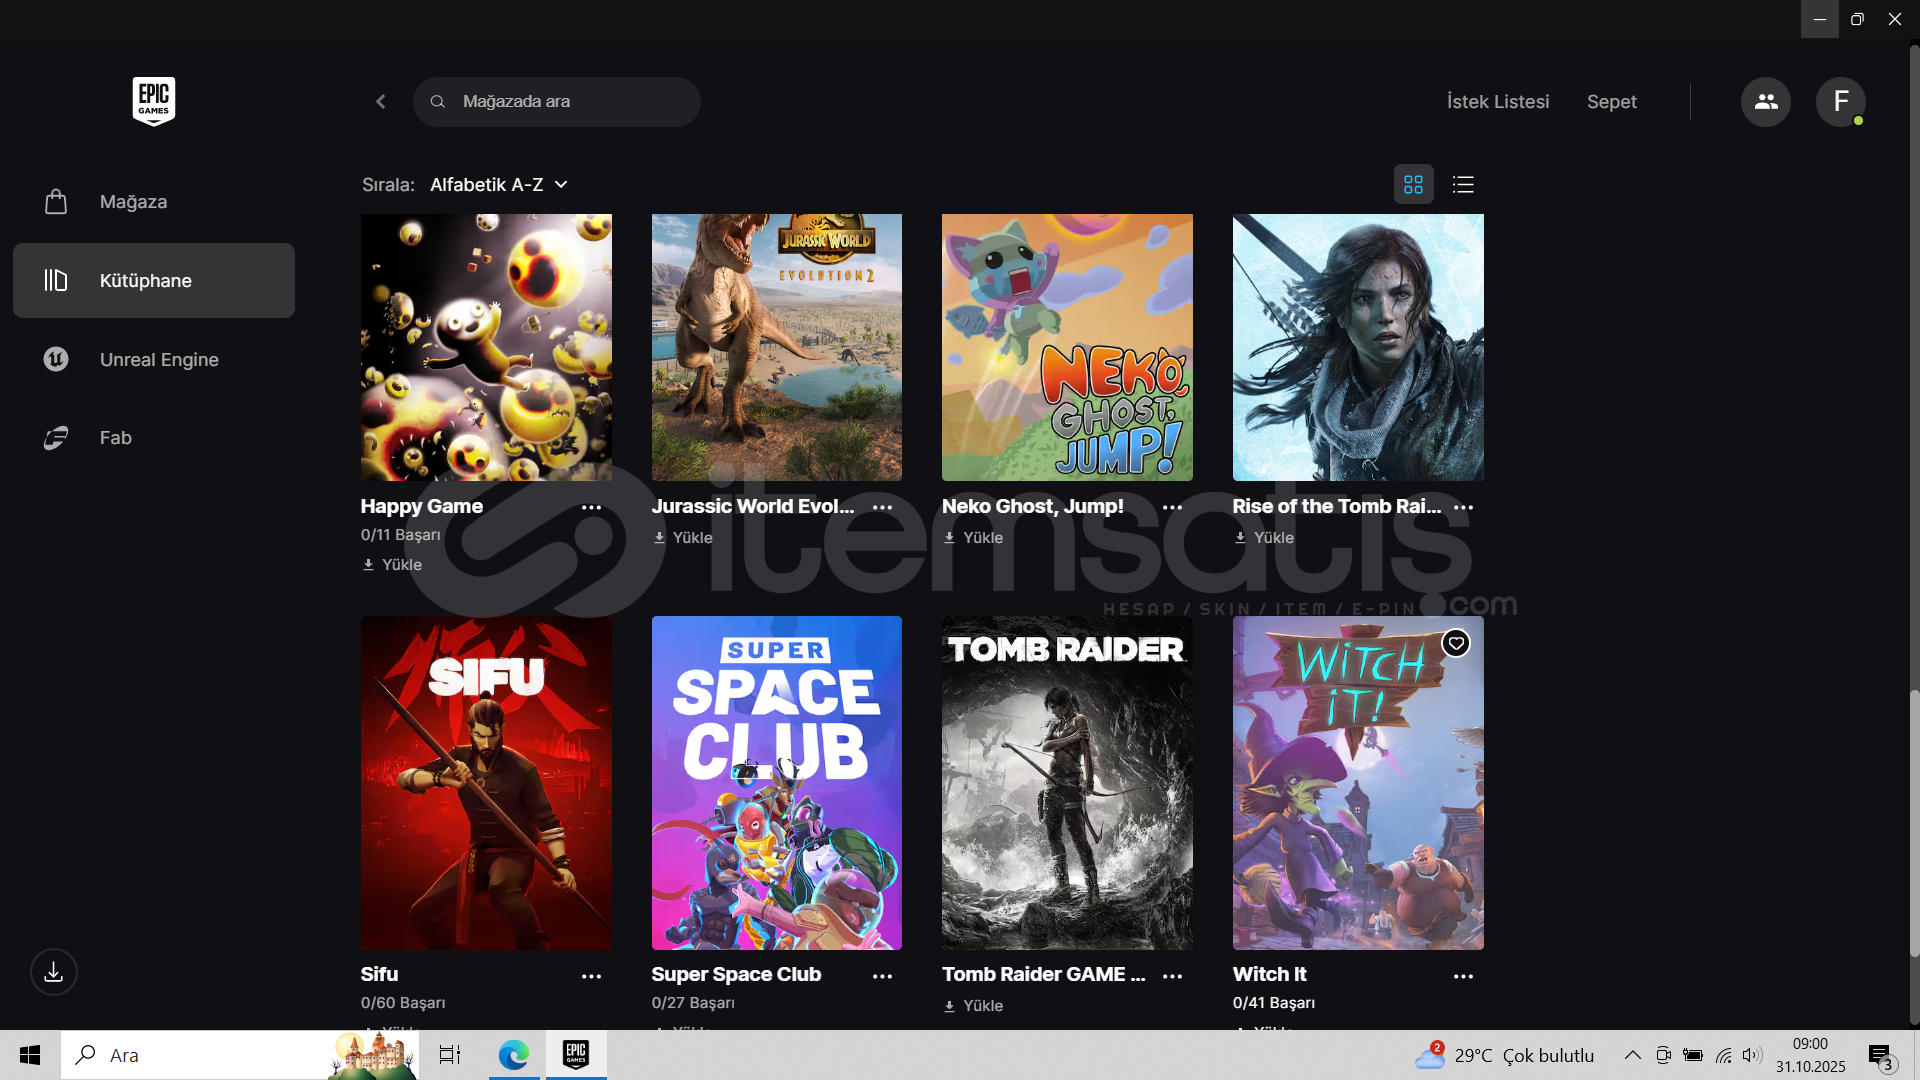Viewport: 1920px width, 1080px height.
Task: Open the Unreal Engine section
Action: (x=158, y=359)
